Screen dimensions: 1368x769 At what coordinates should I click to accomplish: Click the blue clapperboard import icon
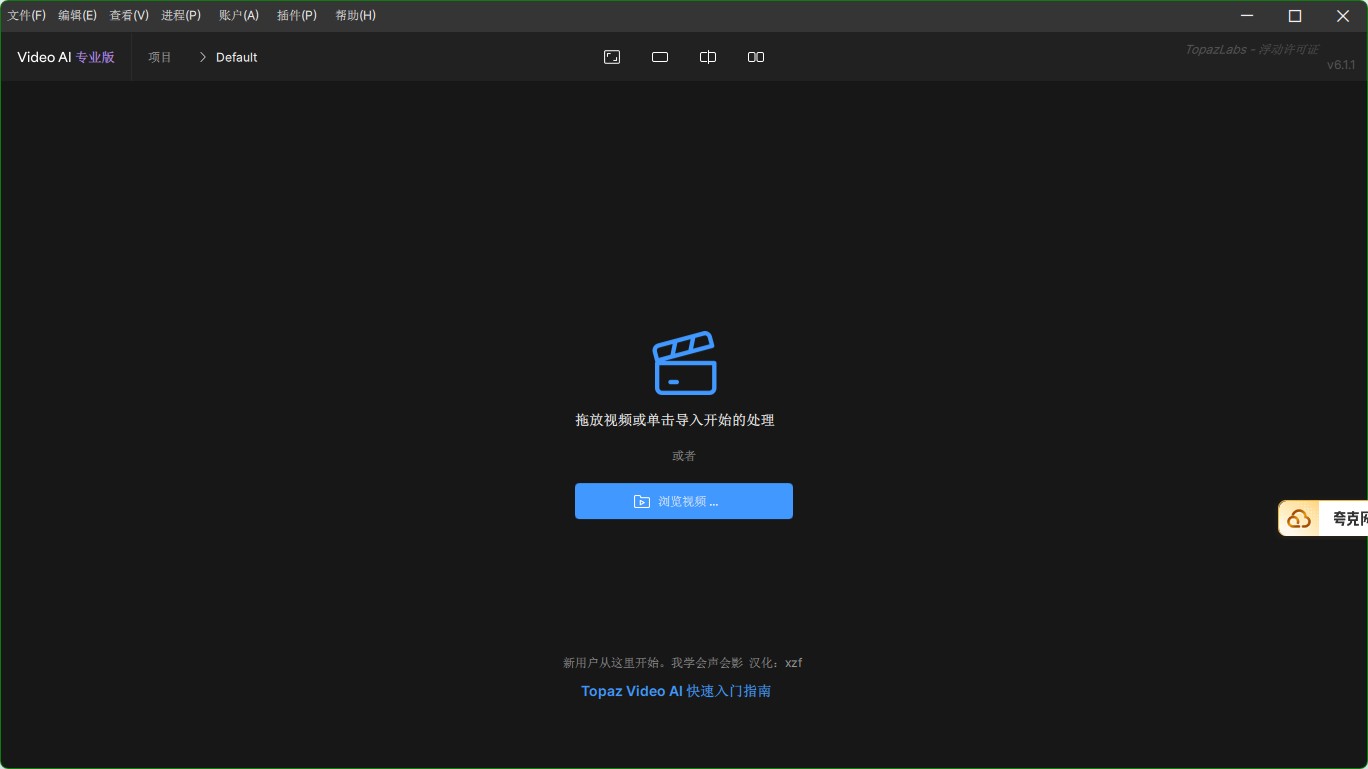(x=684, y=363)
